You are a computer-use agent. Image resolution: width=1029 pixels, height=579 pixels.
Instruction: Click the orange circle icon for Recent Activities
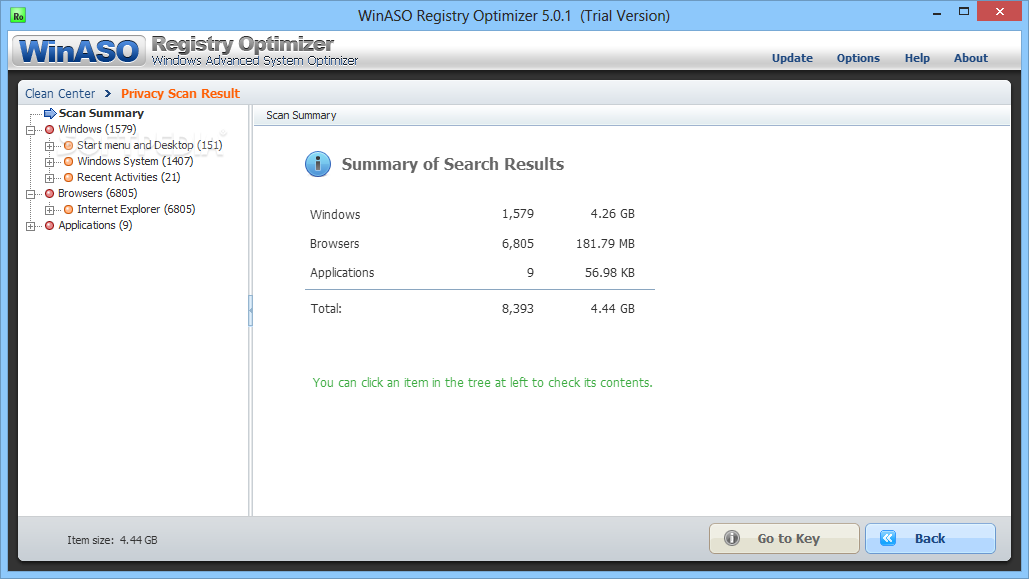tap(68, 177)
